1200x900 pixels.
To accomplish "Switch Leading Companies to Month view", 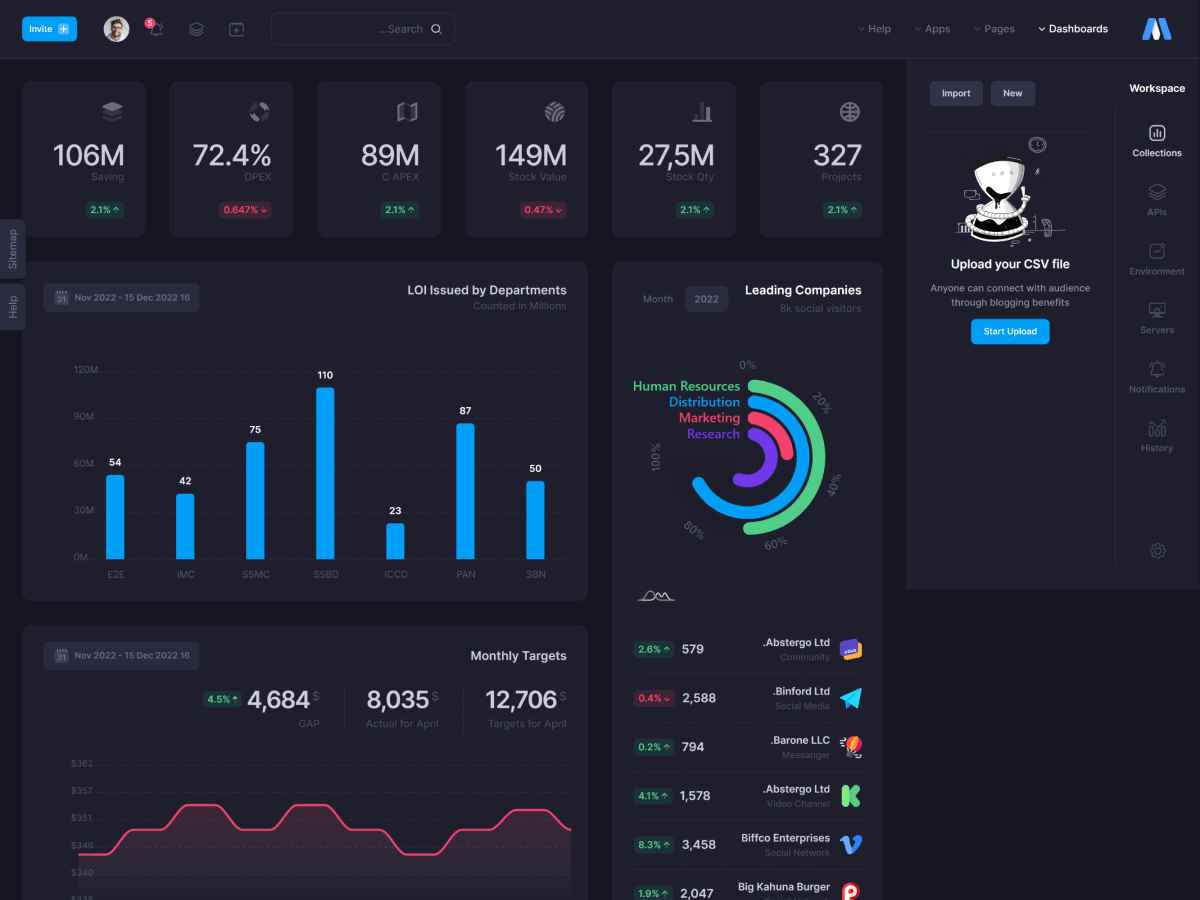I will (x=657, y=299).
